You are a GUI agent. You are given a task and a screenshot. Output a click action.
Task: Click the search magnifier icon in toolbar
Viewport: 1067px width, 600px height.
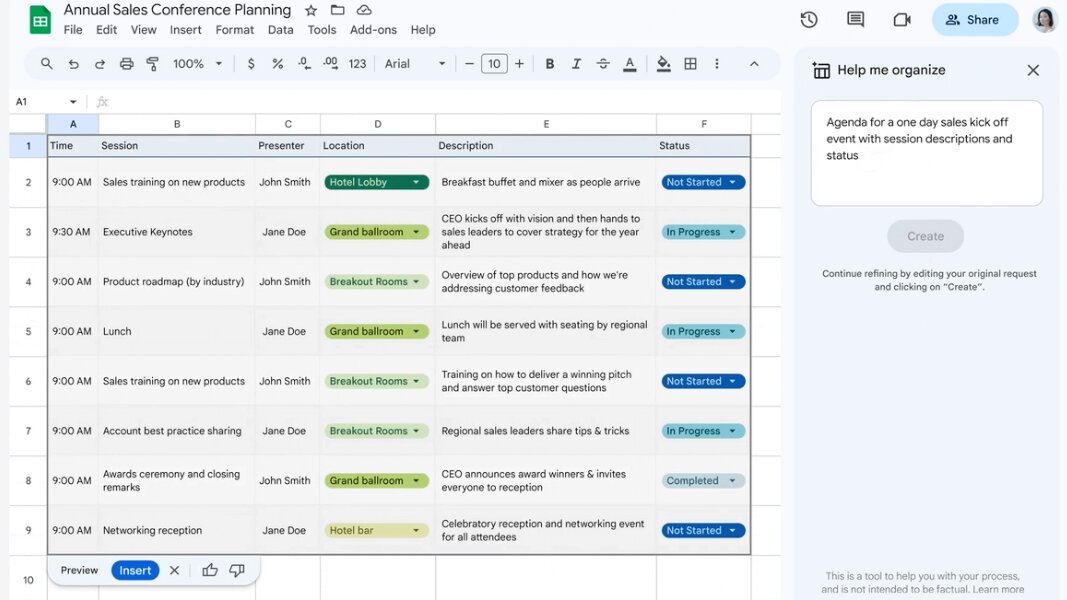point(47,64)
